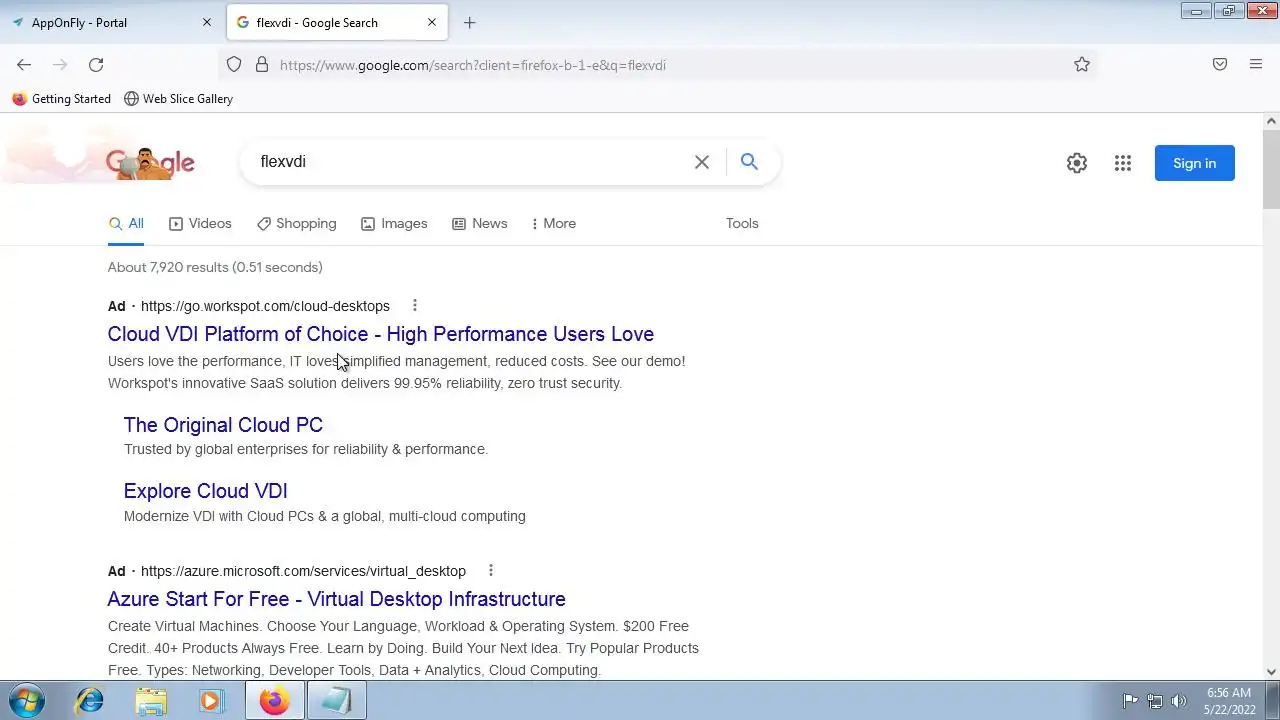Screen dimensions: 1280x720
Task: Click the About 7,920 results text
Action: pyautogui.click(x=215, y=267)
